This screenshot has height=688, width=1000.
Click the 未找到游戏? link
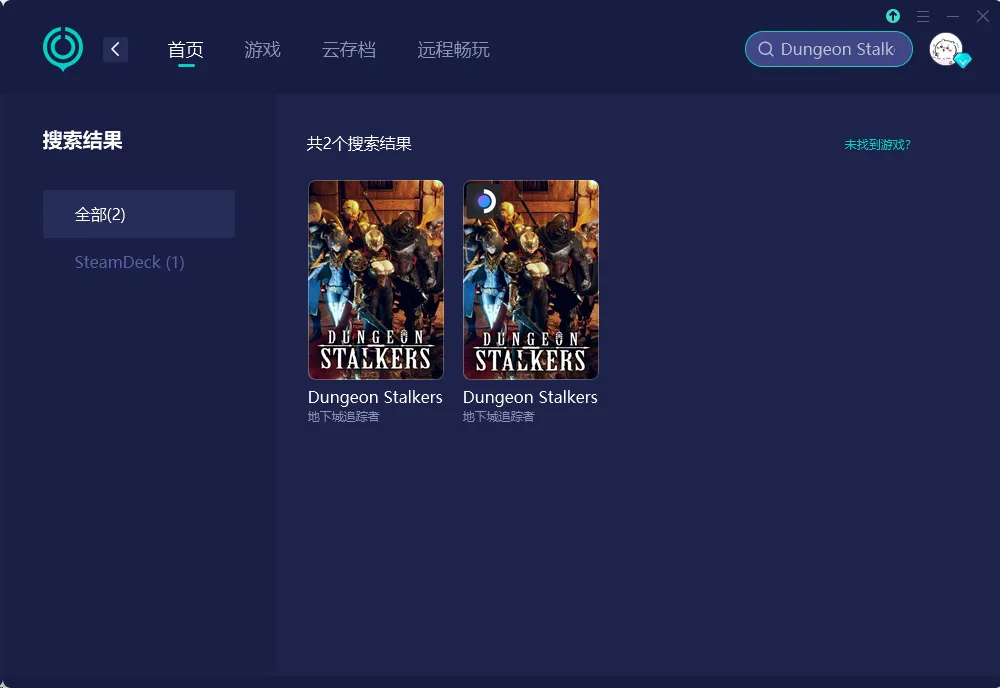click(x=878, y=145)
